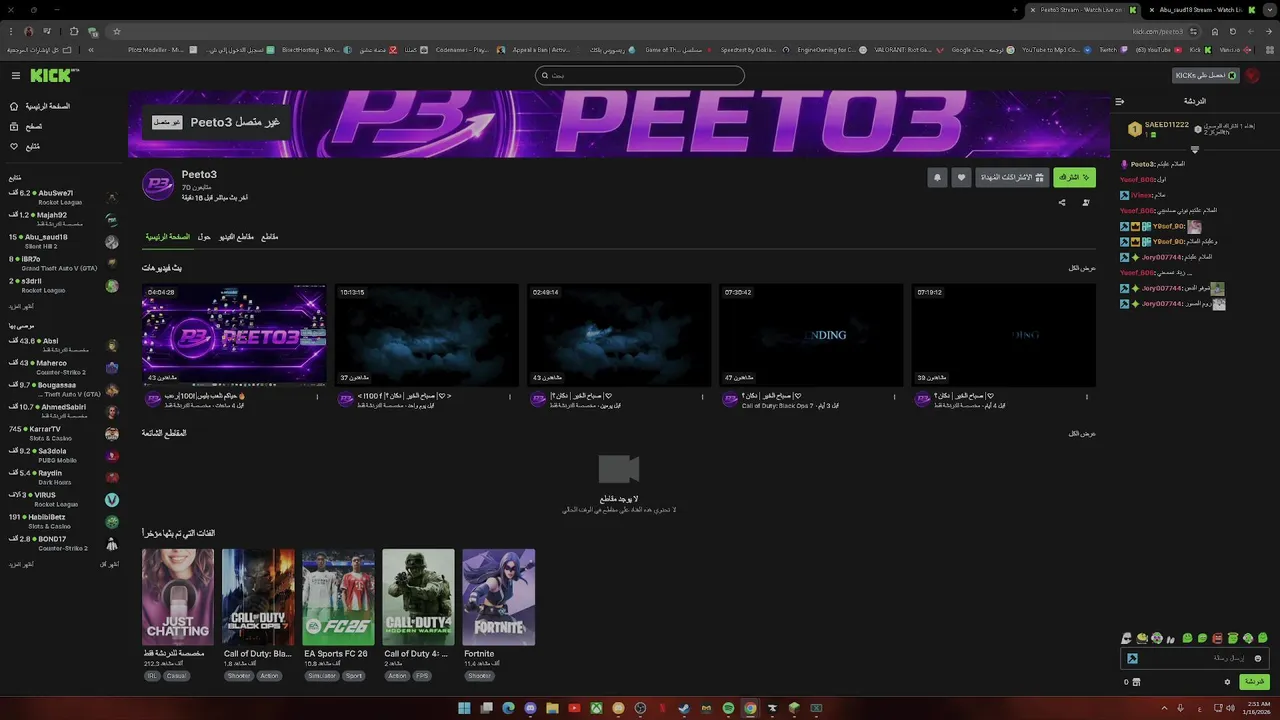Screen dimensions: 1280x720
Task: Open the chat shop icon
Action: point(1136,682)
